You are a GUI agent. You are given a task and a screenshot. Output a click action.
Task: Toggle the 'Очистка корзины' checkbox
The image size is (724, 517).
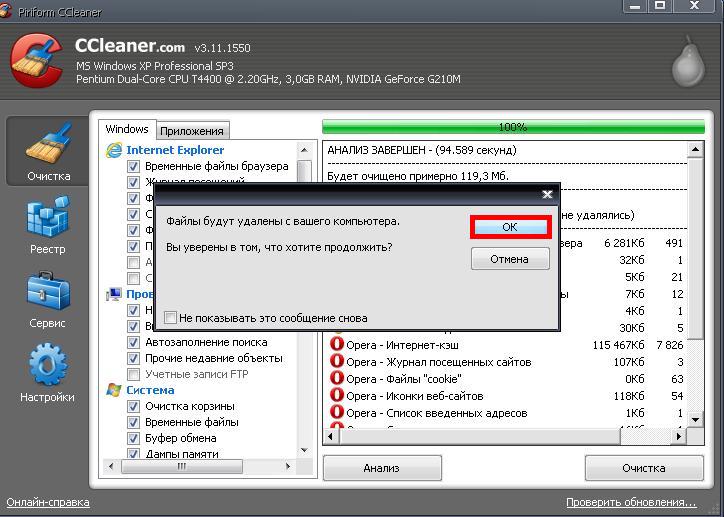coord(133,406)
